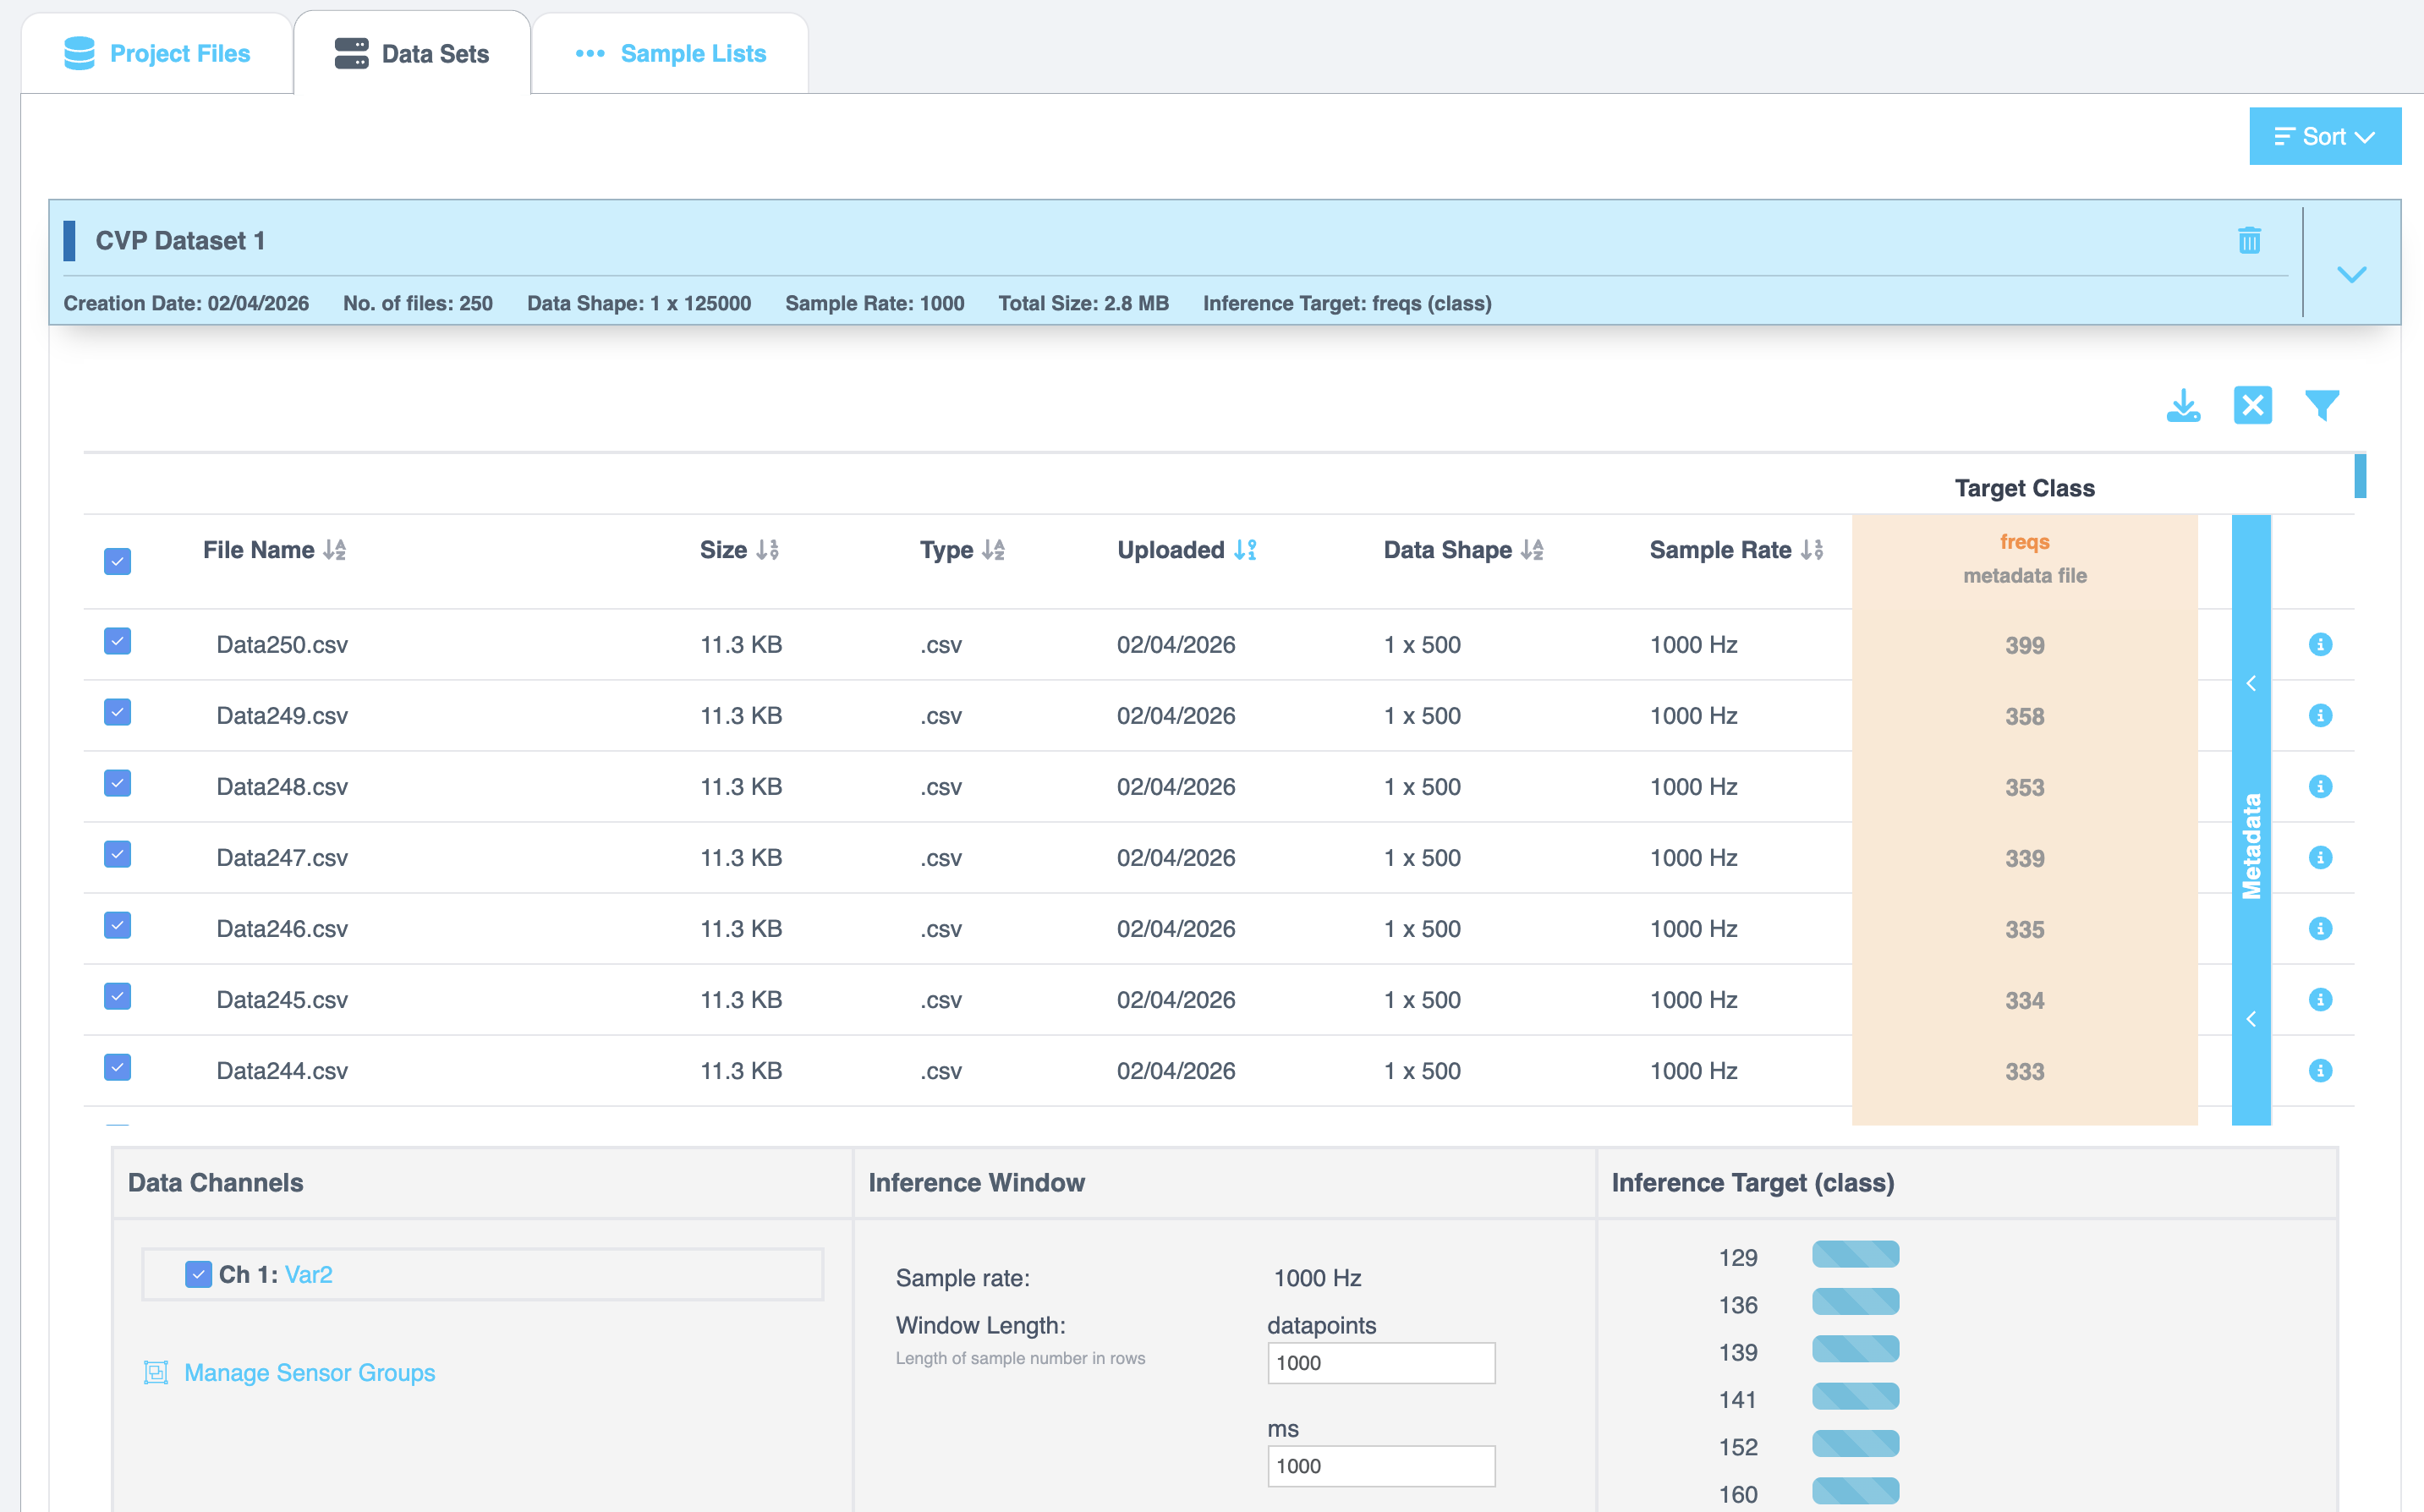Show info for Data247.csv
Viewport: 2424px width, 1512px height.
2320,857
